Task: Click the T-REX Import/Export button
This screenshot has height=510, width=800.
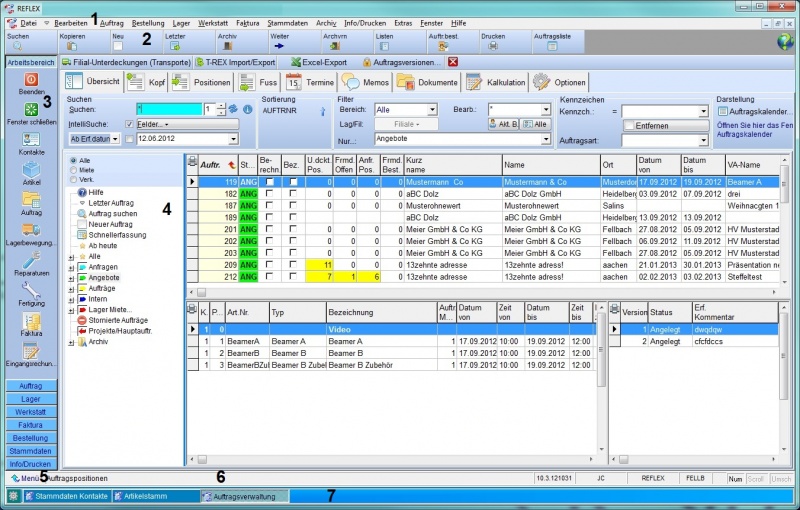Action: (235, 62)
